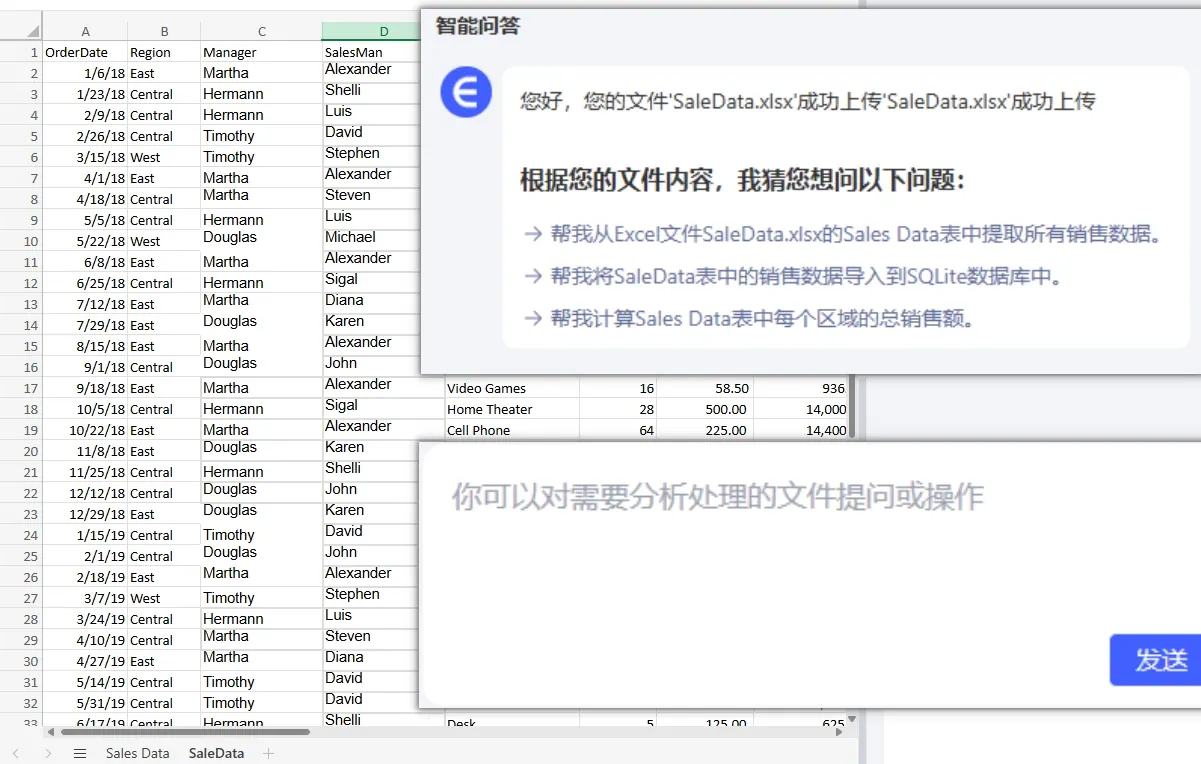This screenshot has height=764, width=1201.
Task: Click the blue assistant avatar icon
Action: tap(466, 93)
